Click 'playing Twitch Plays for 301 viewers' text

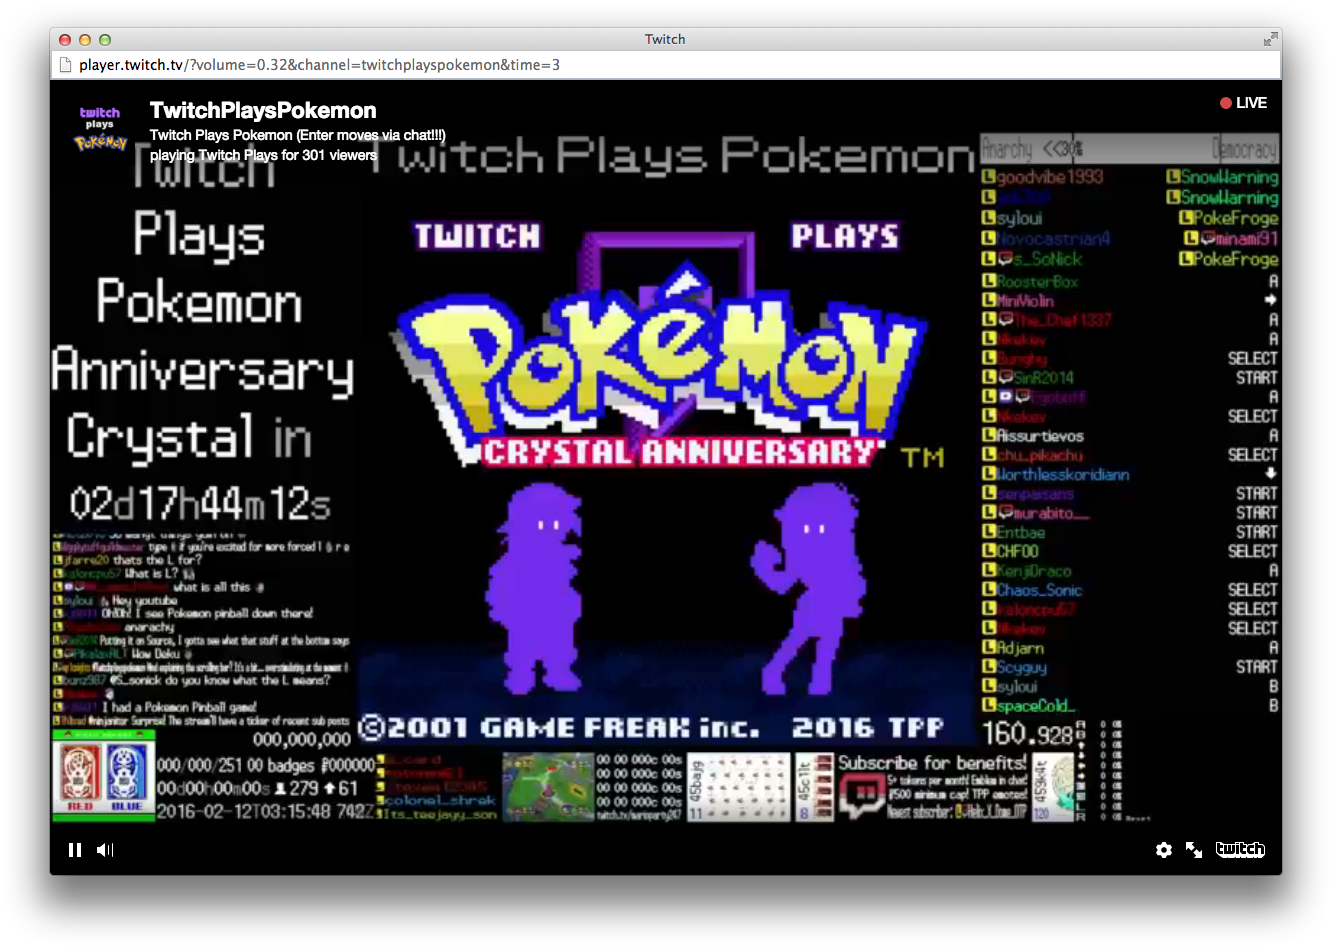(264, 155)
